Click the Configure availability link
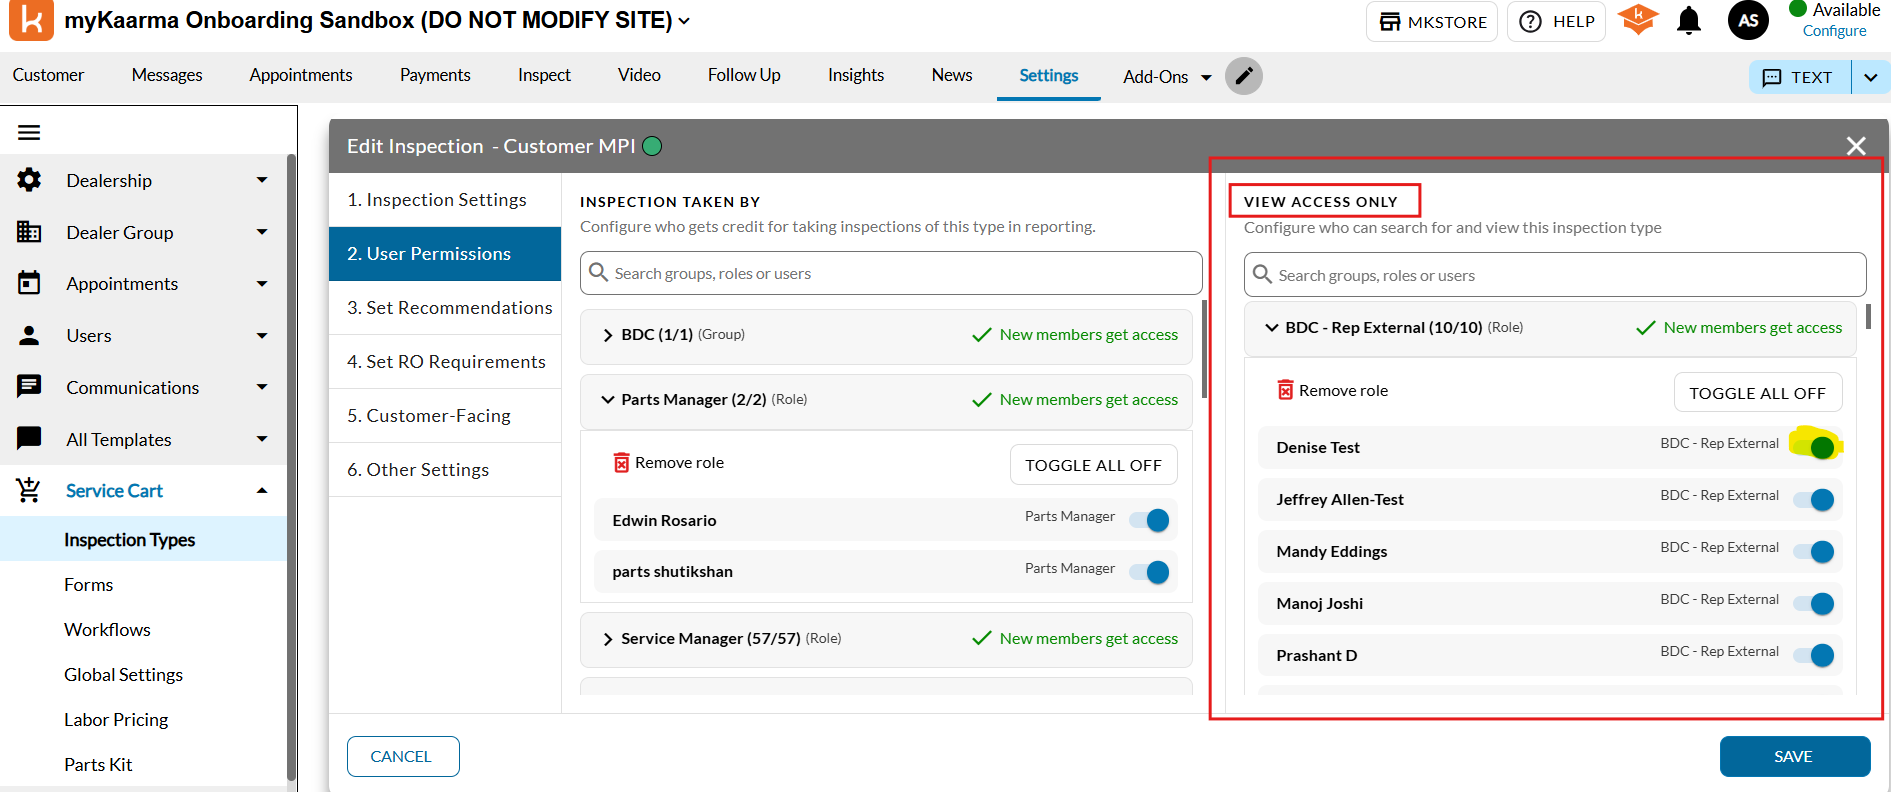 (1834, 31)
